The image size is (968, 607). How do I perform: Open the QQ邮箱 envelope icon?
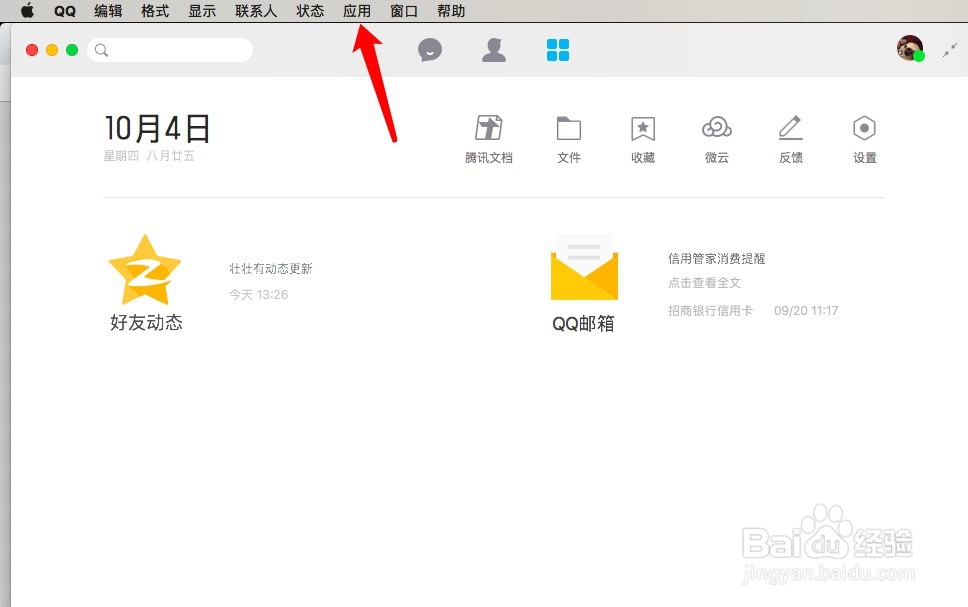tap(584, 267)
